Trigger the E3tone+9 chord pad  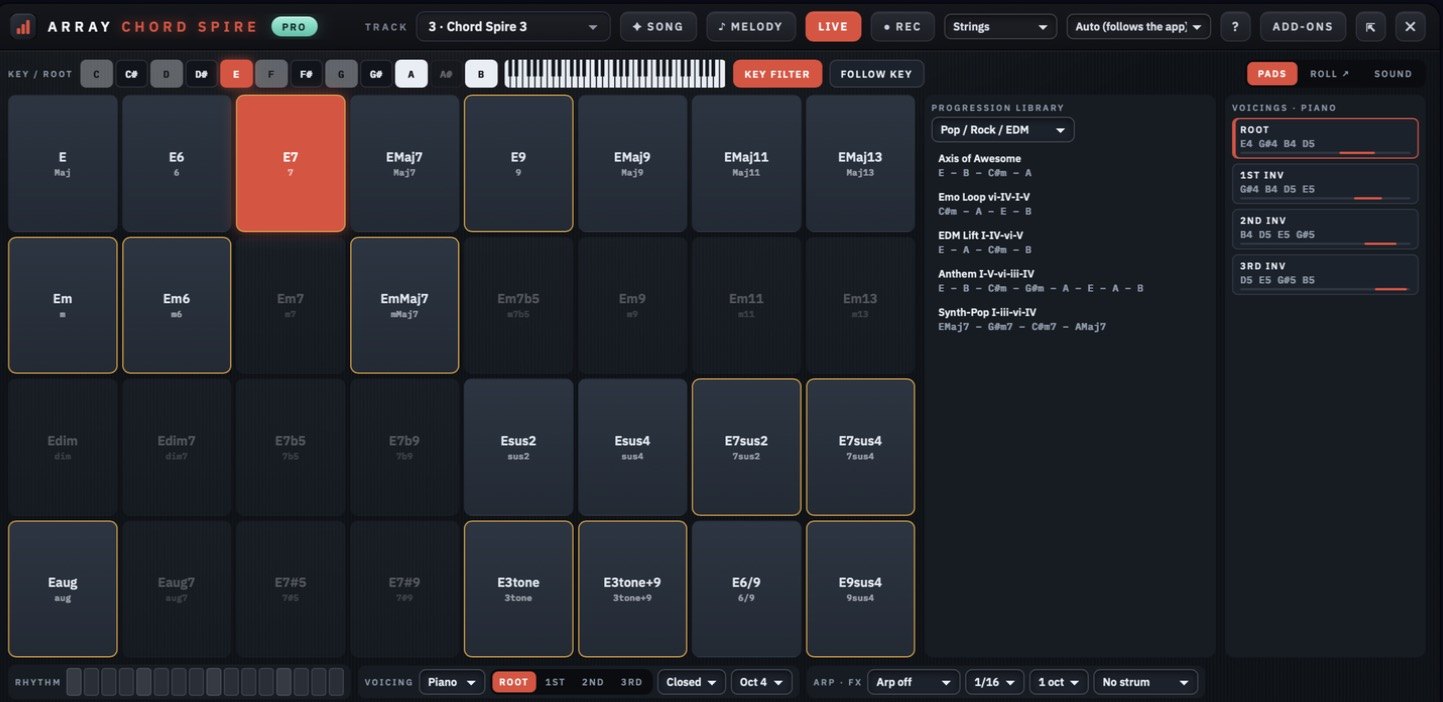coord(633,589)
